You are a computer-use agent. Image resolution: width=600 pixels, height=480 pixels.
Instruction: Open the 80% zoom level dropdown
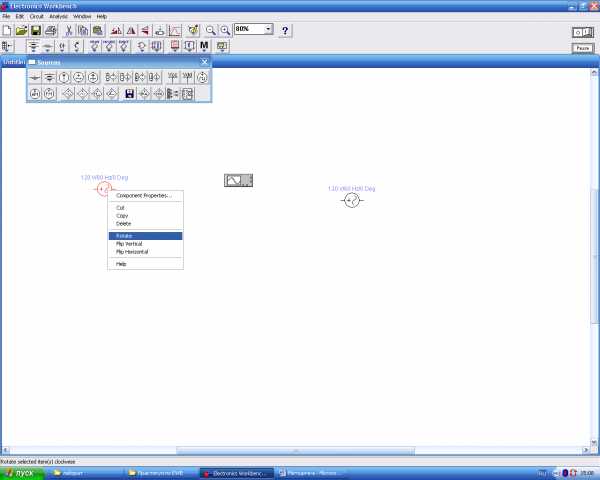[x=268, y=29]
